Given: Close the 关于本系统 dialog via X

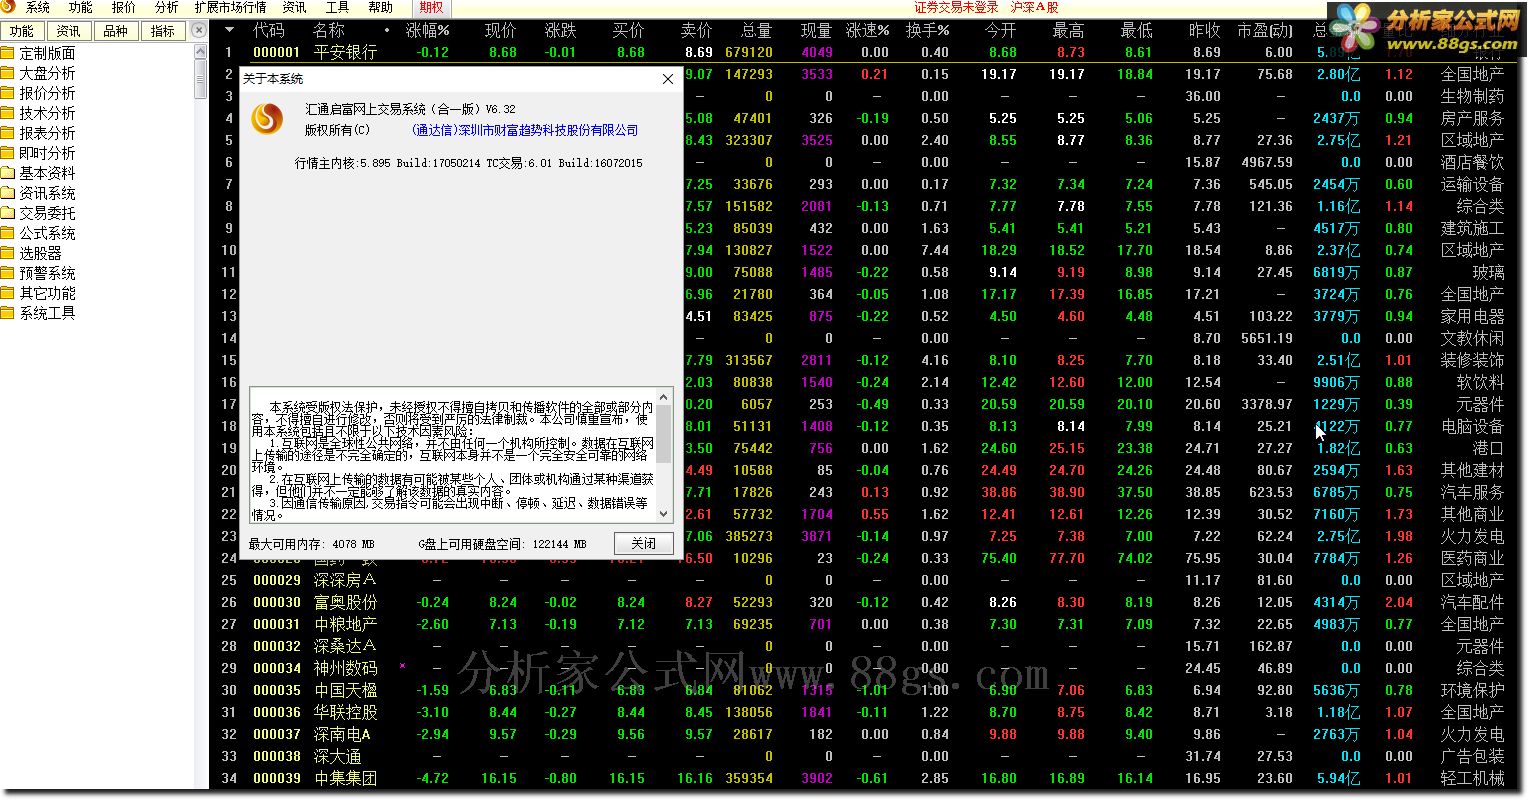Looking at the screenshot, I should point(668,79).
